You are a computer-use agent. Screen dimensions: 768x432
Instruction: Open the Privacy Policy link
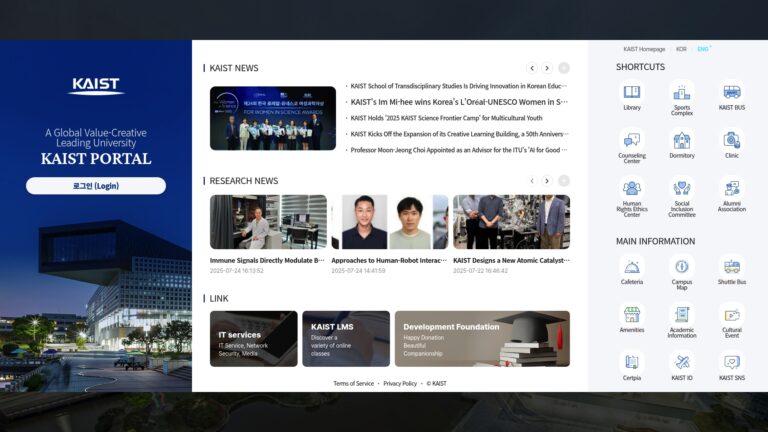(x=400, y=384)
